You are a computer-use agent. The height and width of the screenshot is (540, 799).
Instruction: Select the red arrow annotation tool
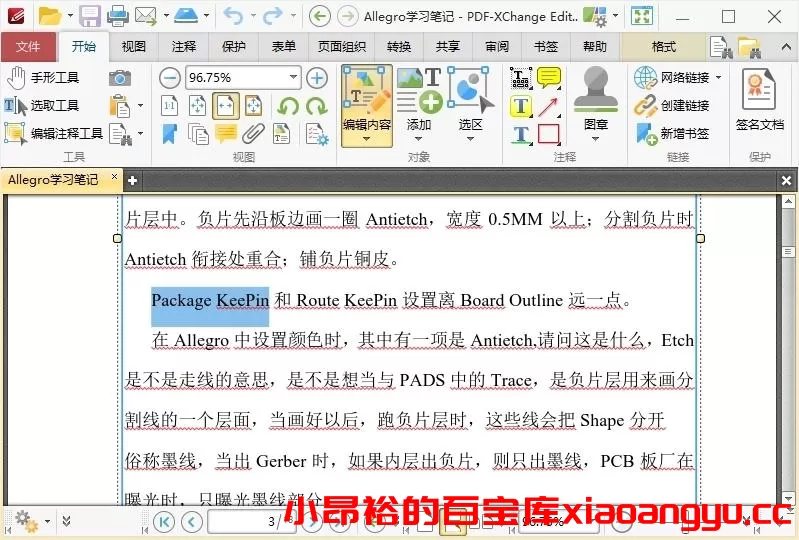coord(549,106)
